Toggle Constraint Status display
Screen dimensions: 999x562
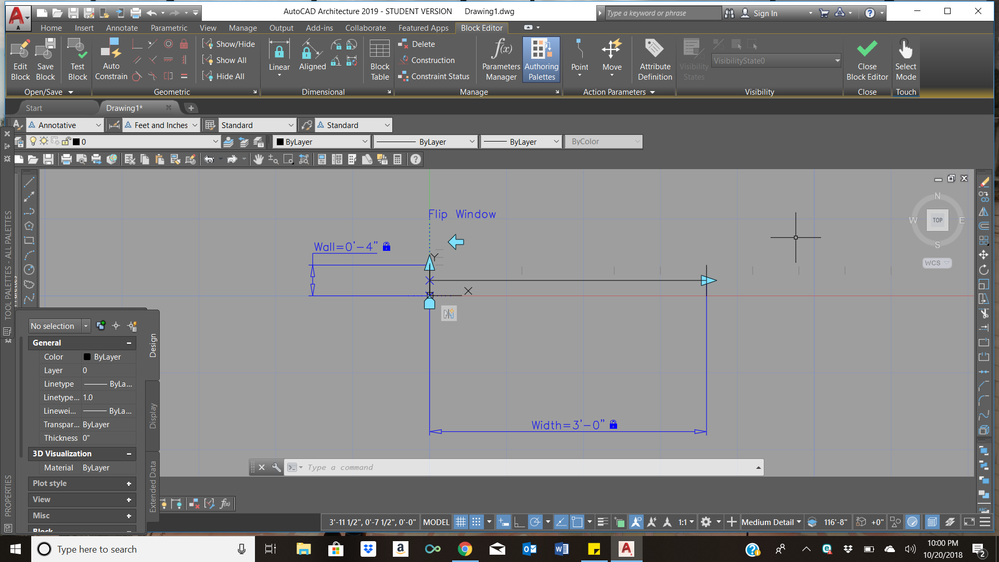434,76
